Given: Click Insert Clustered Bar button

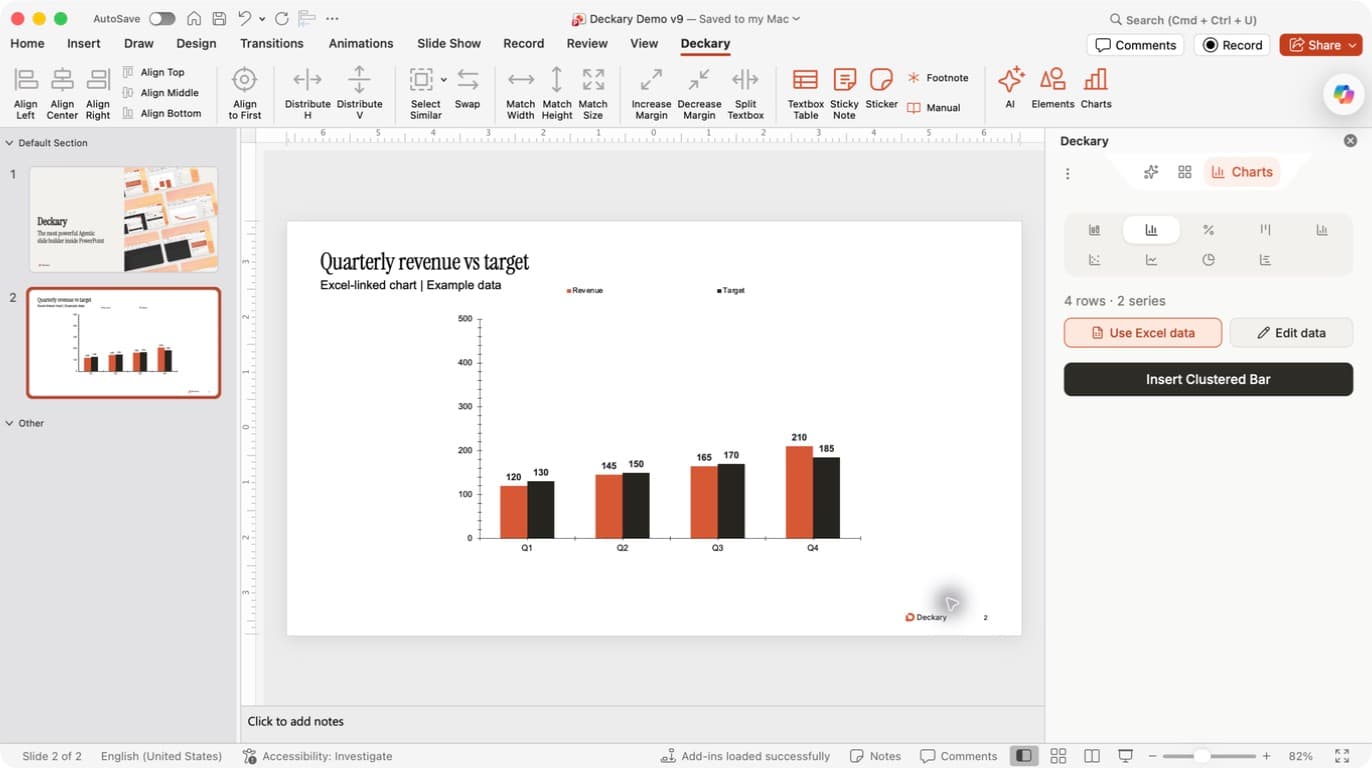Looking at the screenshot, I should [1208, 379].
